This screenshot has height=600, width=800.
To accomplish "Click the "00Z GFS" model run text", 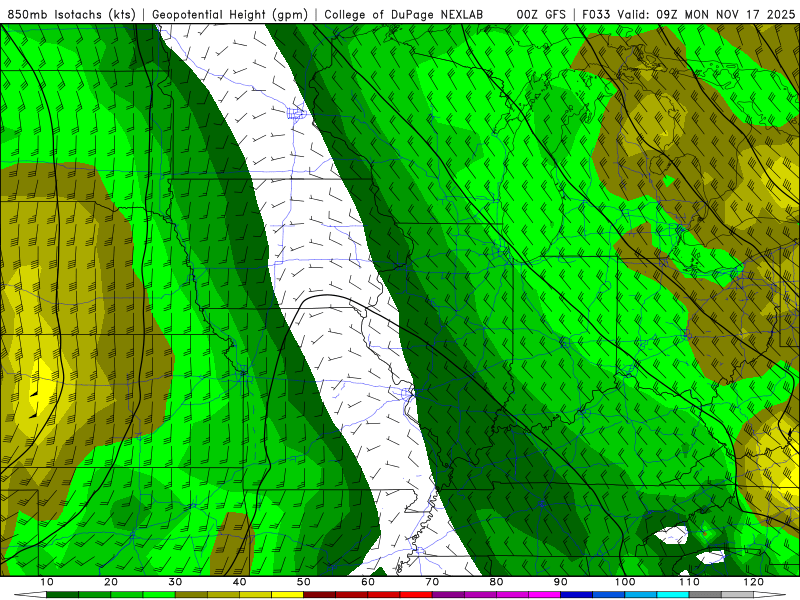I will [x=541, y=14].
